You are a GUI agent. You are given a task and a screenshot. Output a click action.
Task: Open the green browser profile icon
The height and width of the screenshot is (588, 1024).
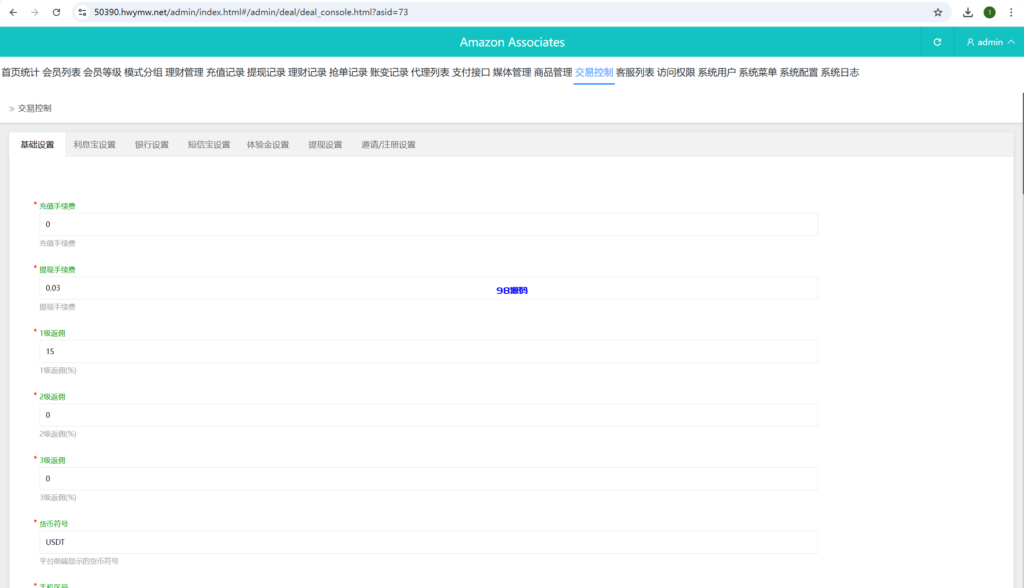[x=989, y=12]
